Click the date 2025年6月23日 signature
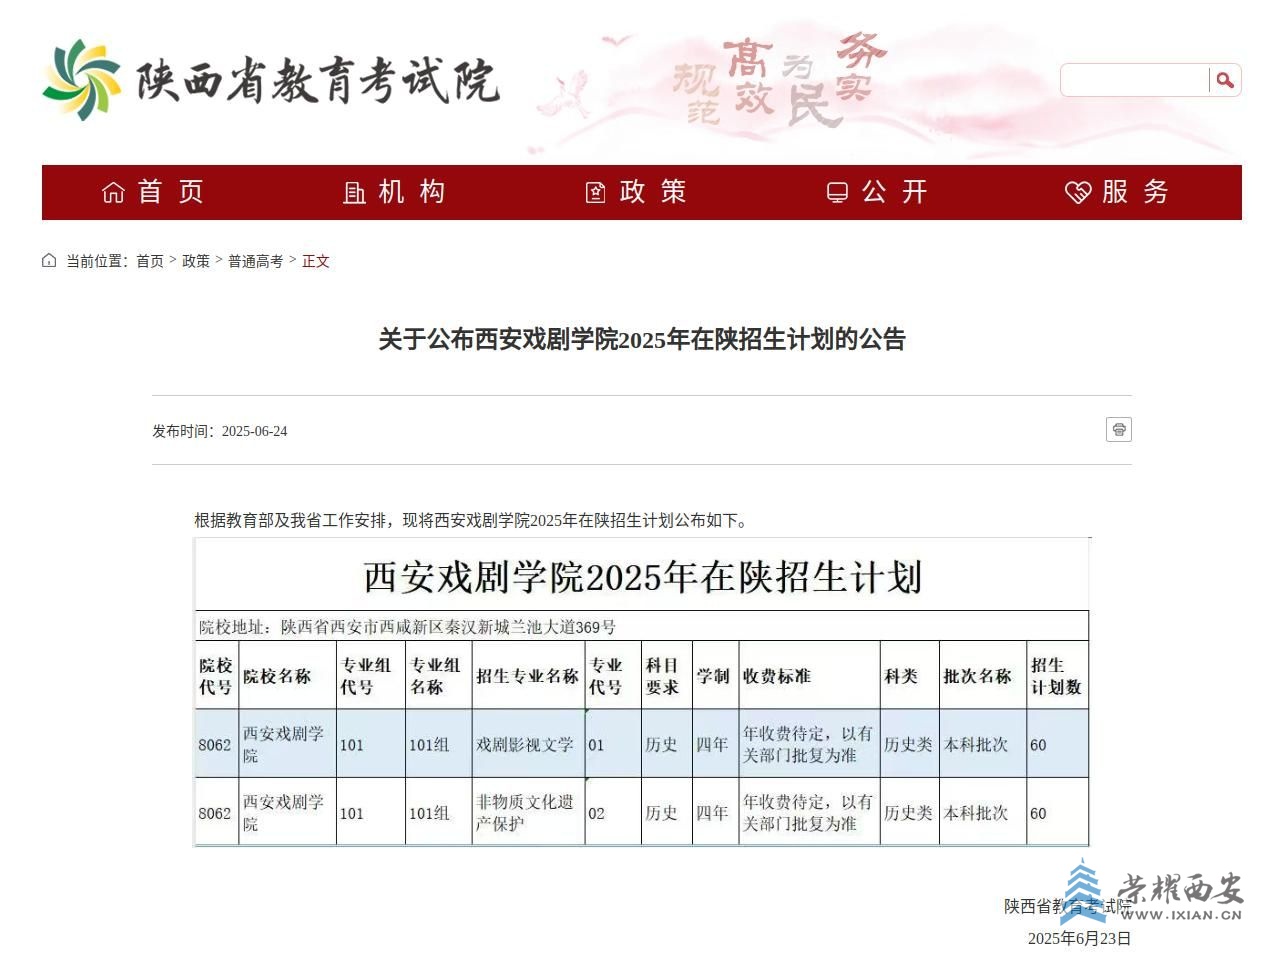Image resolution: width=1276 pixels, height=963 pixels. (x=1079, y=938)
